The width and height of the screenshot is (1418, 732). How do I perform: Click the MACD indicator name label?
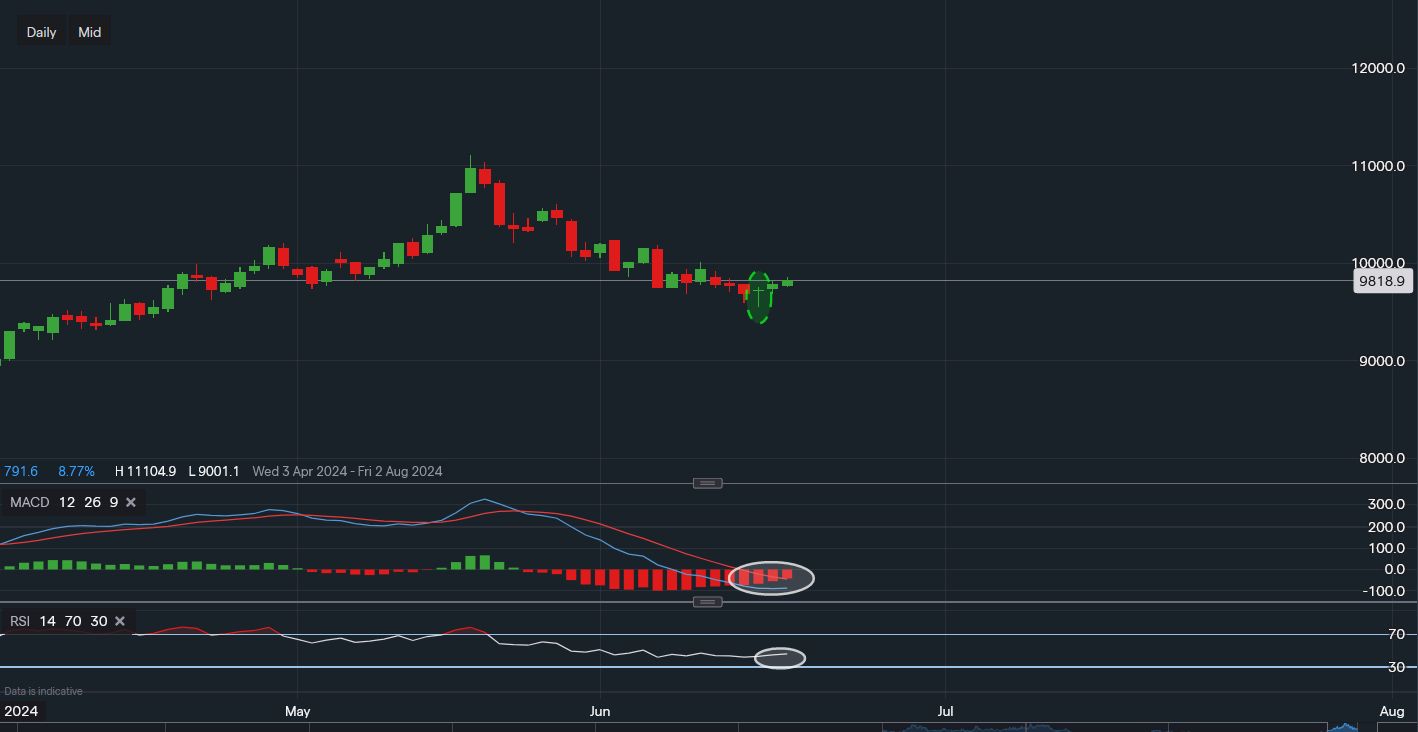[x=29, y=502]
